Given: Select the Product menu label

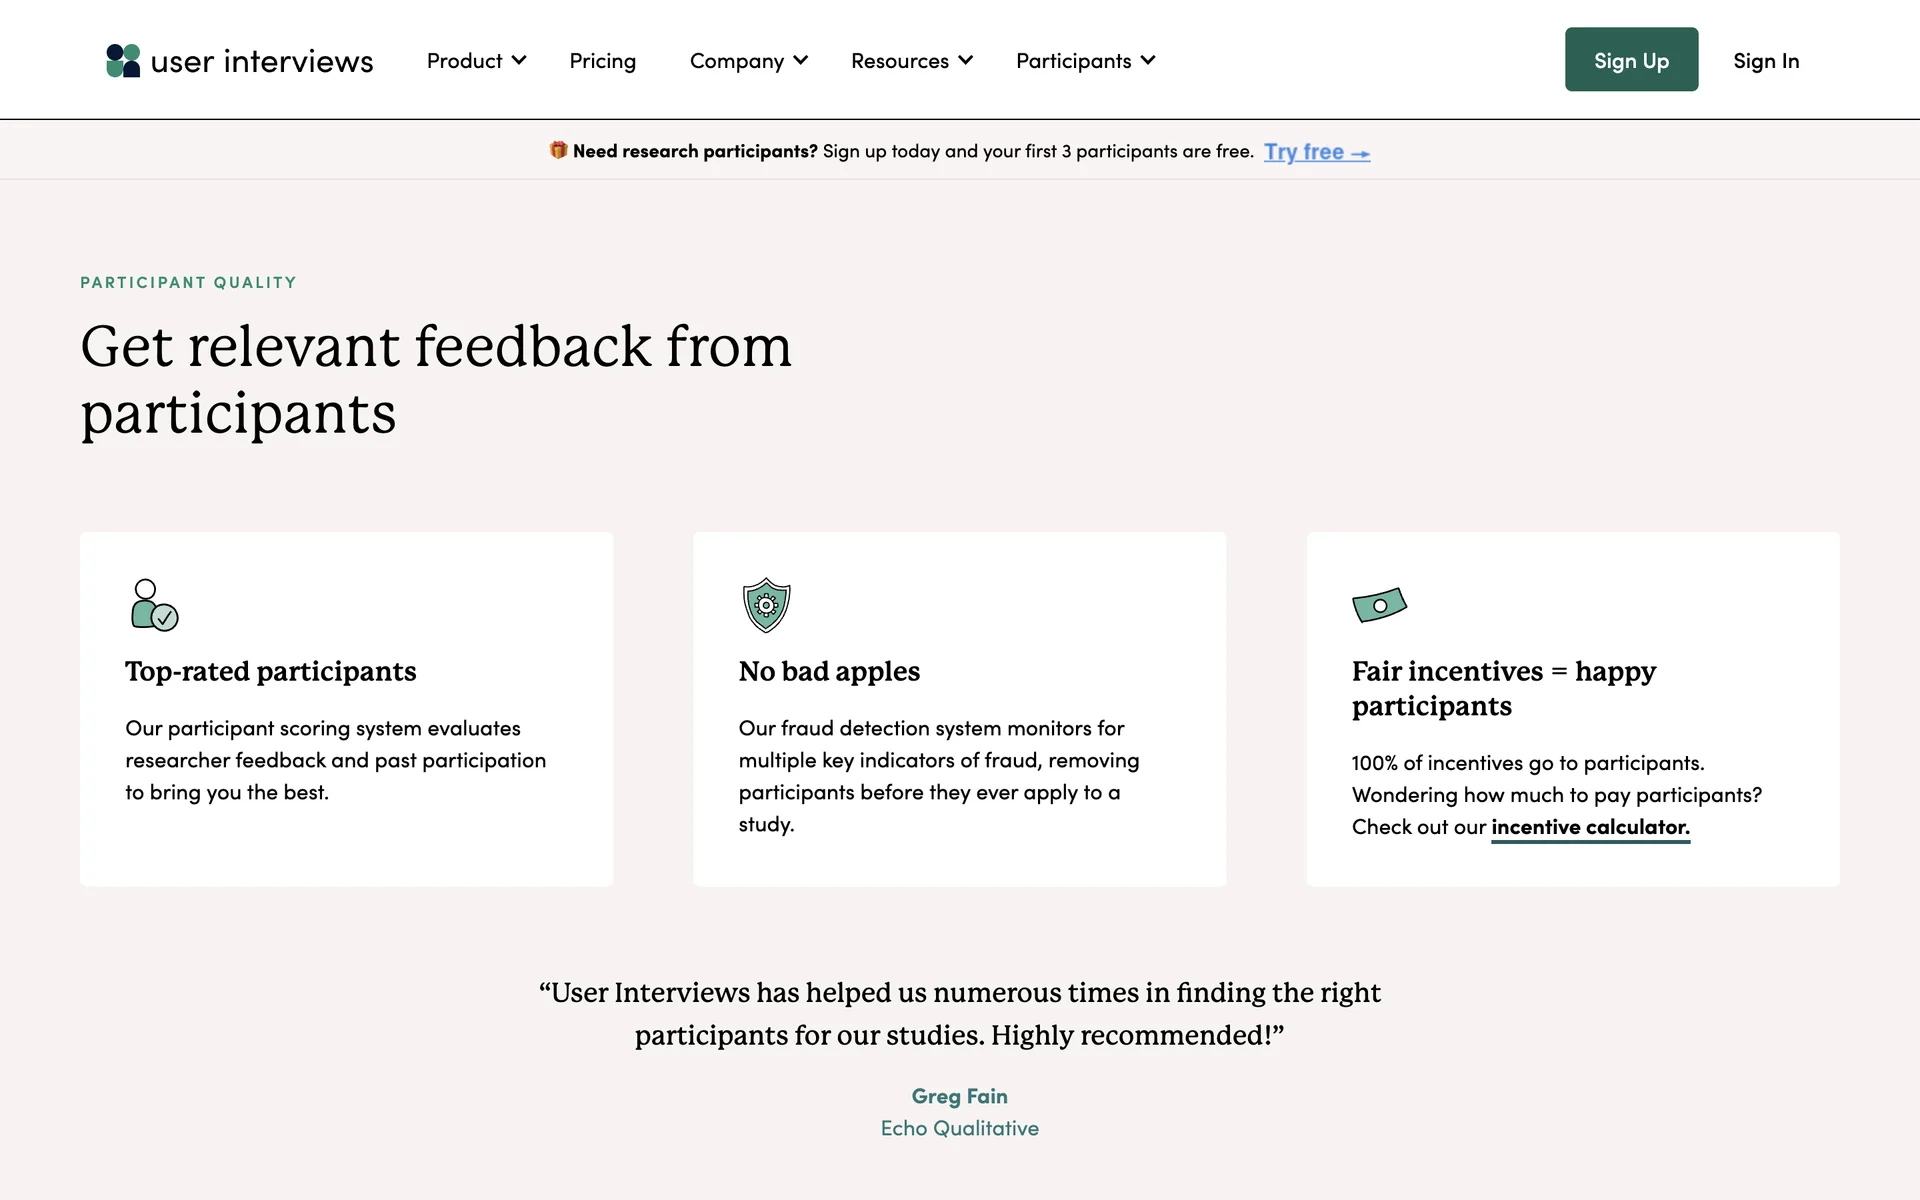Looking at the screenshot, I should pyautogui.click(x=464, y=61).
